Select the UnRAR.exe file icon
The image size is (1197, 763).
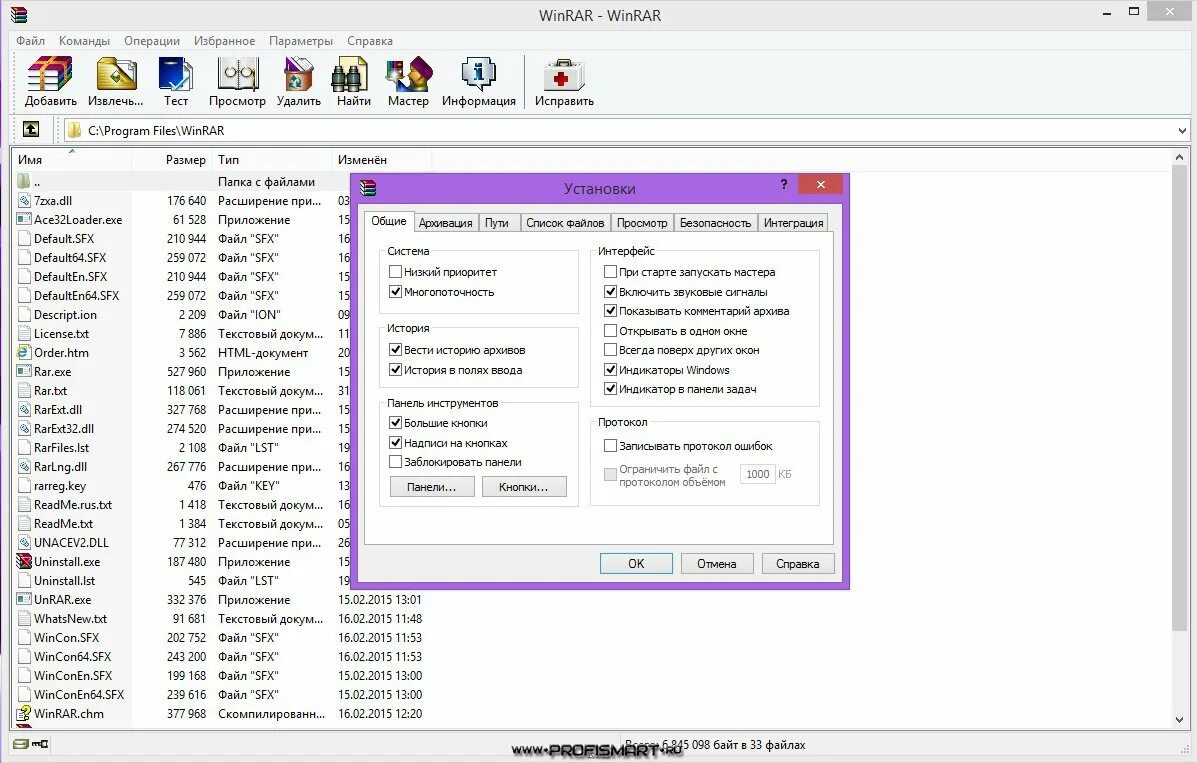click(24, 600)
